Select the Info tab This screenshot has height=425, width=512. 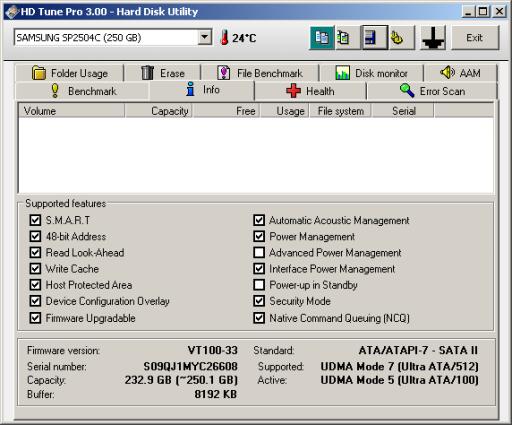[x=202, y=90]
